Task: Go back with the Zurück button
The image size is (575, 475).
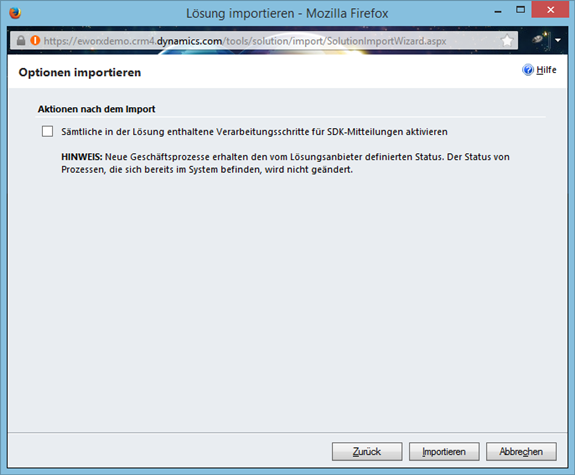Action: coord(367,452)
